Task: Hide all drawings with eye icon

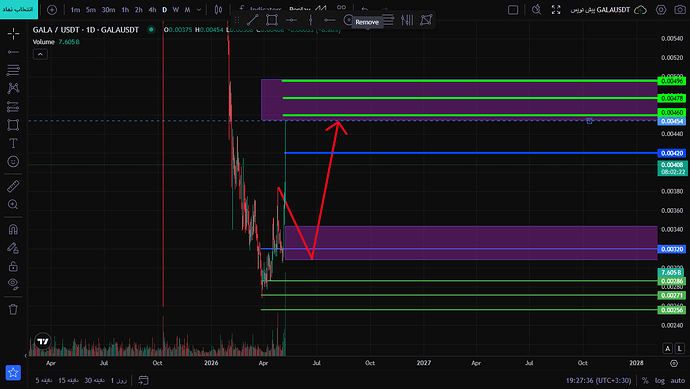Action: coord(13,284)
